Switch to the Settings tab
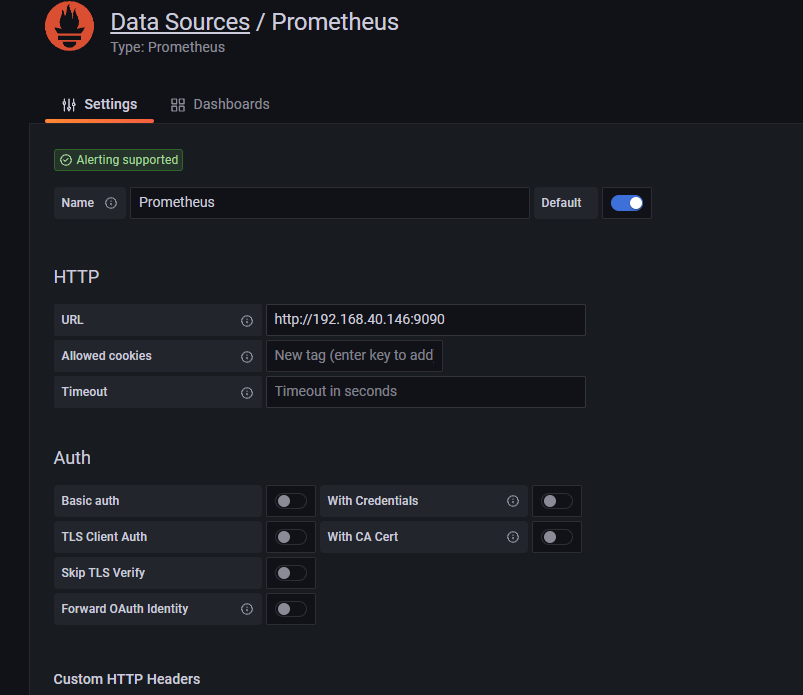The width and height of the screenshot is (803, 695). pyautogui.click(x=99, y=104)
